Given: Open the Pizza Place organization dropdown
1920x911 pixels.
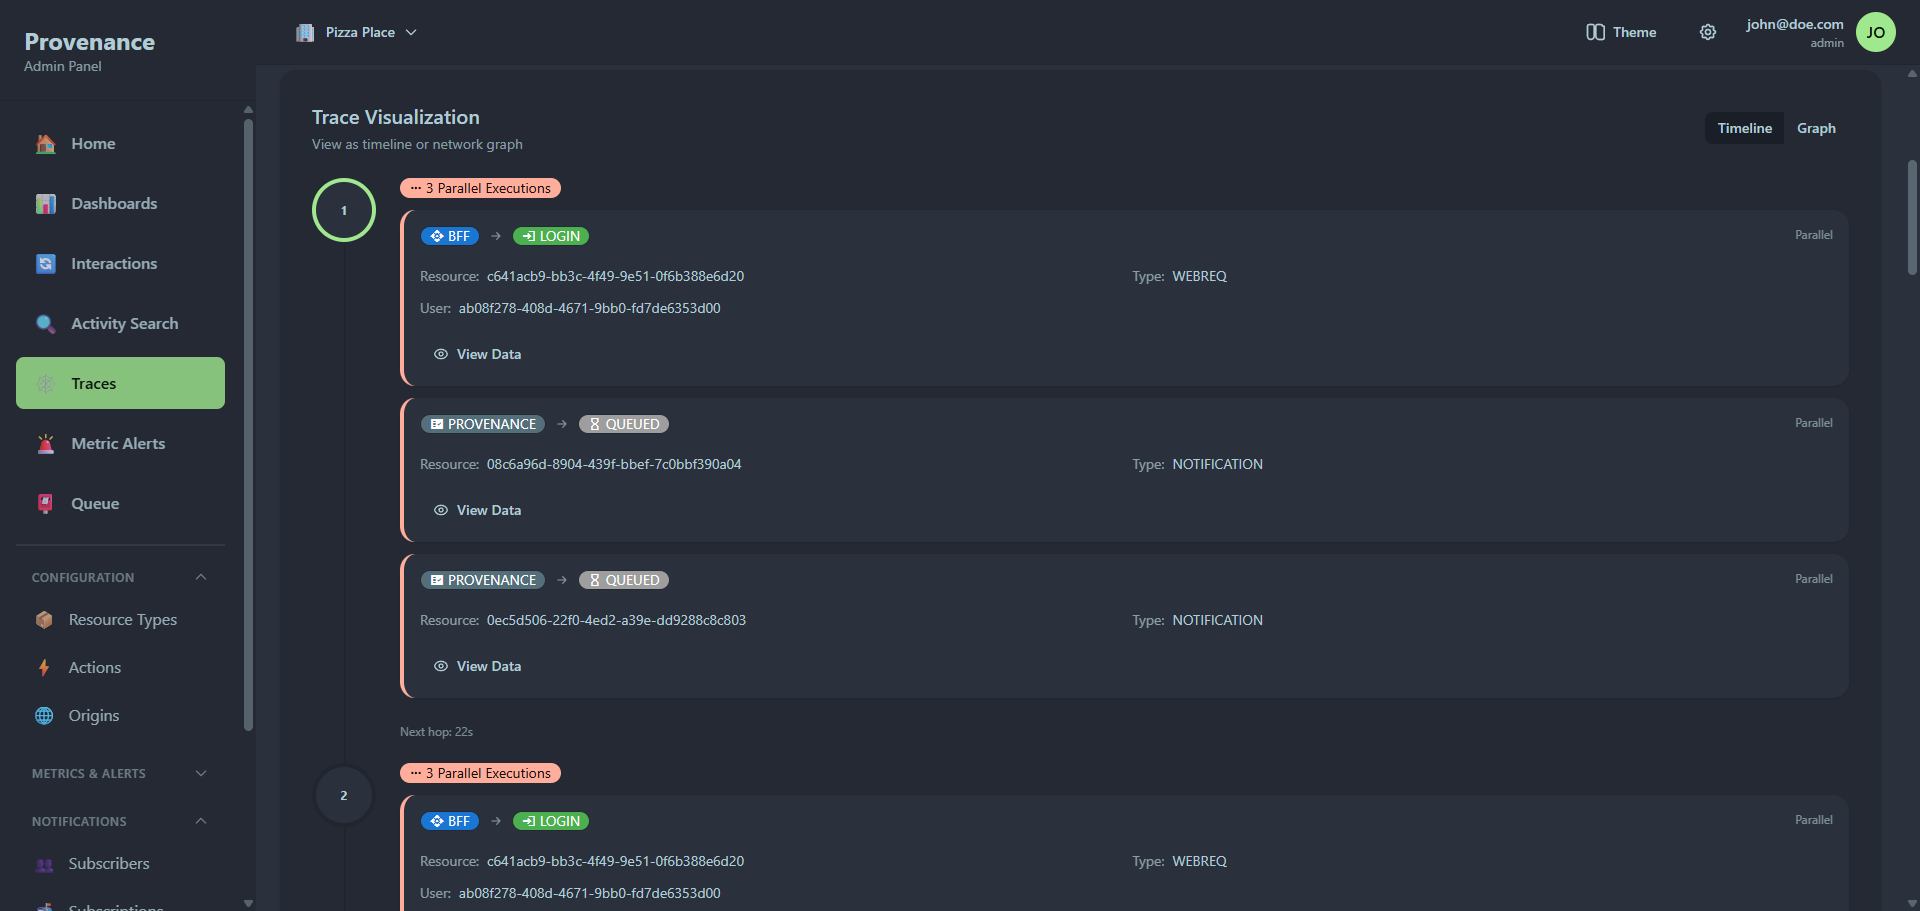Looking at the screenshot, I should point(357,32).
